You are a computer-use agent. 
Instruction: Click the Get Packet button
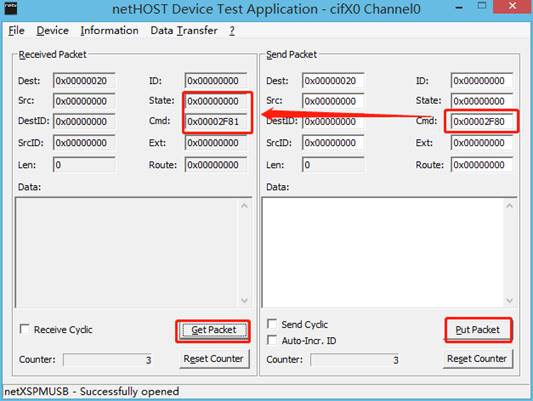tap(213, 330)
